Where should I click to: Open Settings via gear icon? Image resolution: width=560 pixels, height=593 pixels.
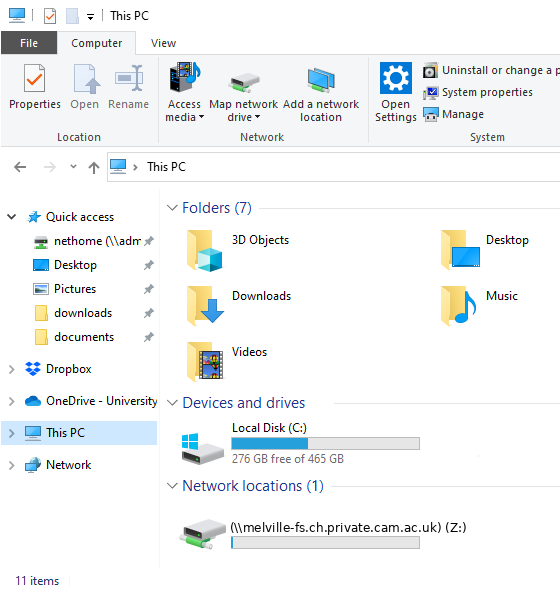(x=396, y=78)
